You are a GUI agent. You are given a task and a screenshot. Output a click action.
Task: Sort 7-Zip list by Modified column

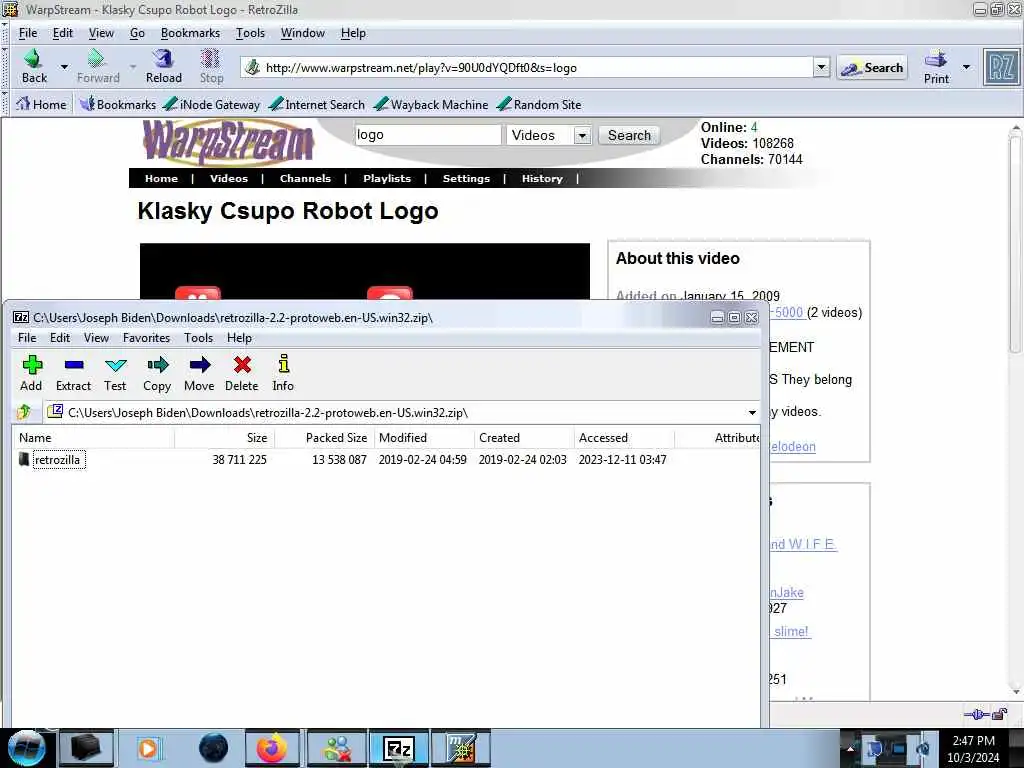tap(424, 438)
